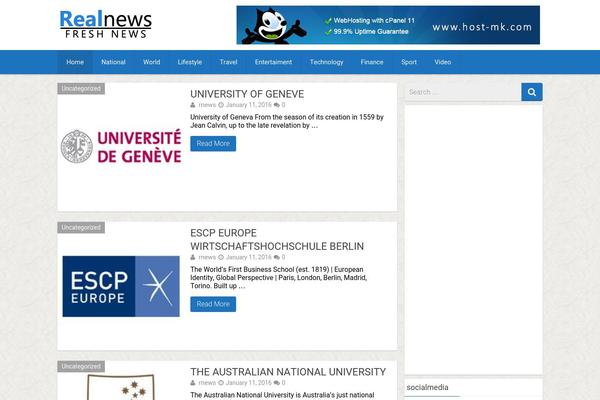Open the Entertaiment menu item
Image resolution: width=600 pixels, height=400 pixels.
point(274,62)
